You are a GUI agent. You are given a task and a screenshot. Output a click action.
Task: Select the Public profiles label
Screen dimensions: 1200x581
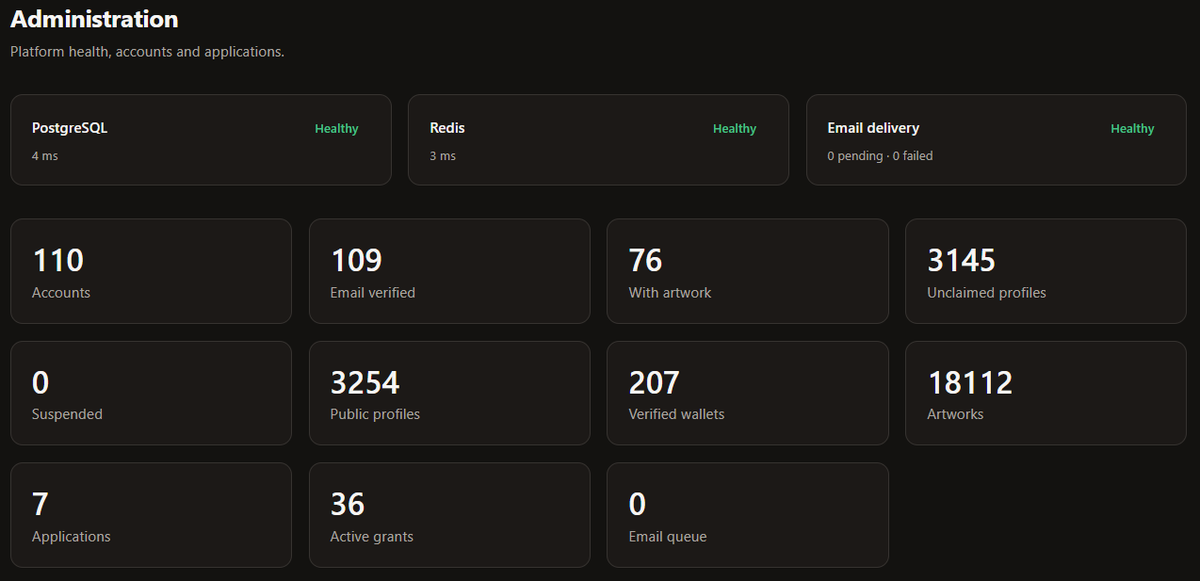[375, 414]
